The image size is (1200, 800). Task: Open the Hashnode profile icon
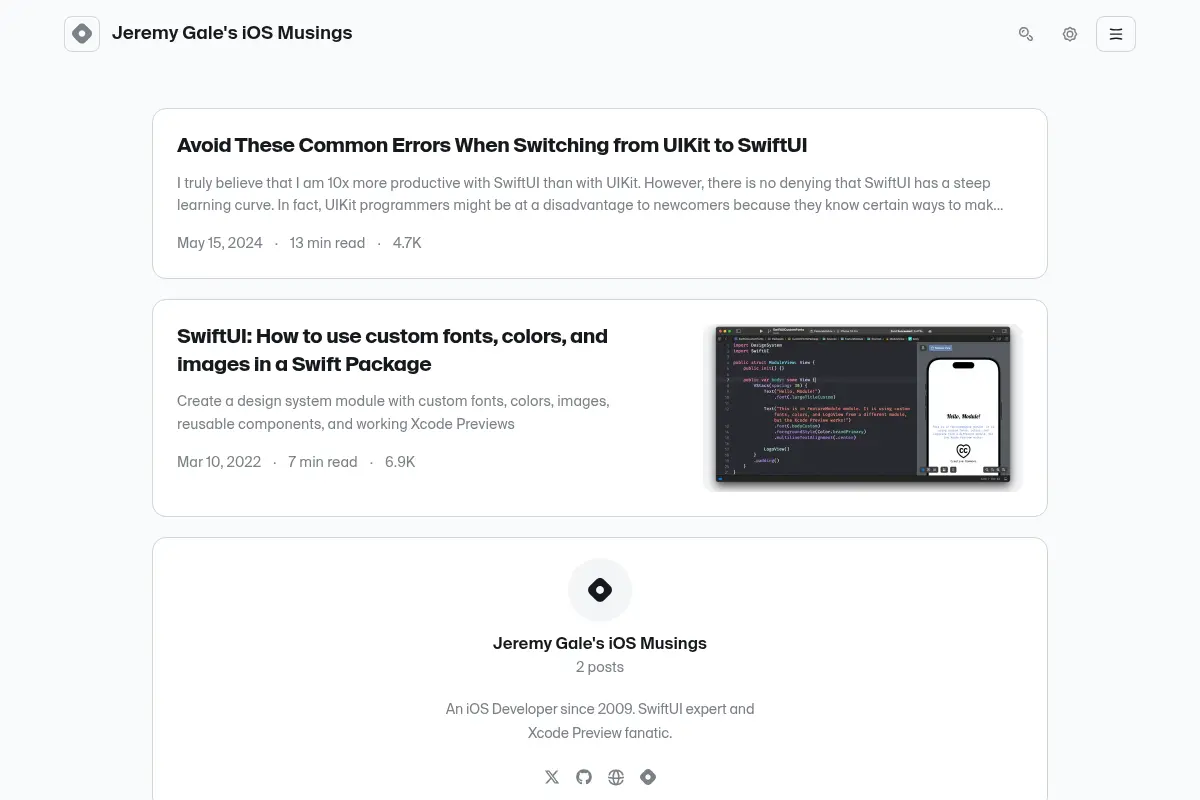(648, 777)
